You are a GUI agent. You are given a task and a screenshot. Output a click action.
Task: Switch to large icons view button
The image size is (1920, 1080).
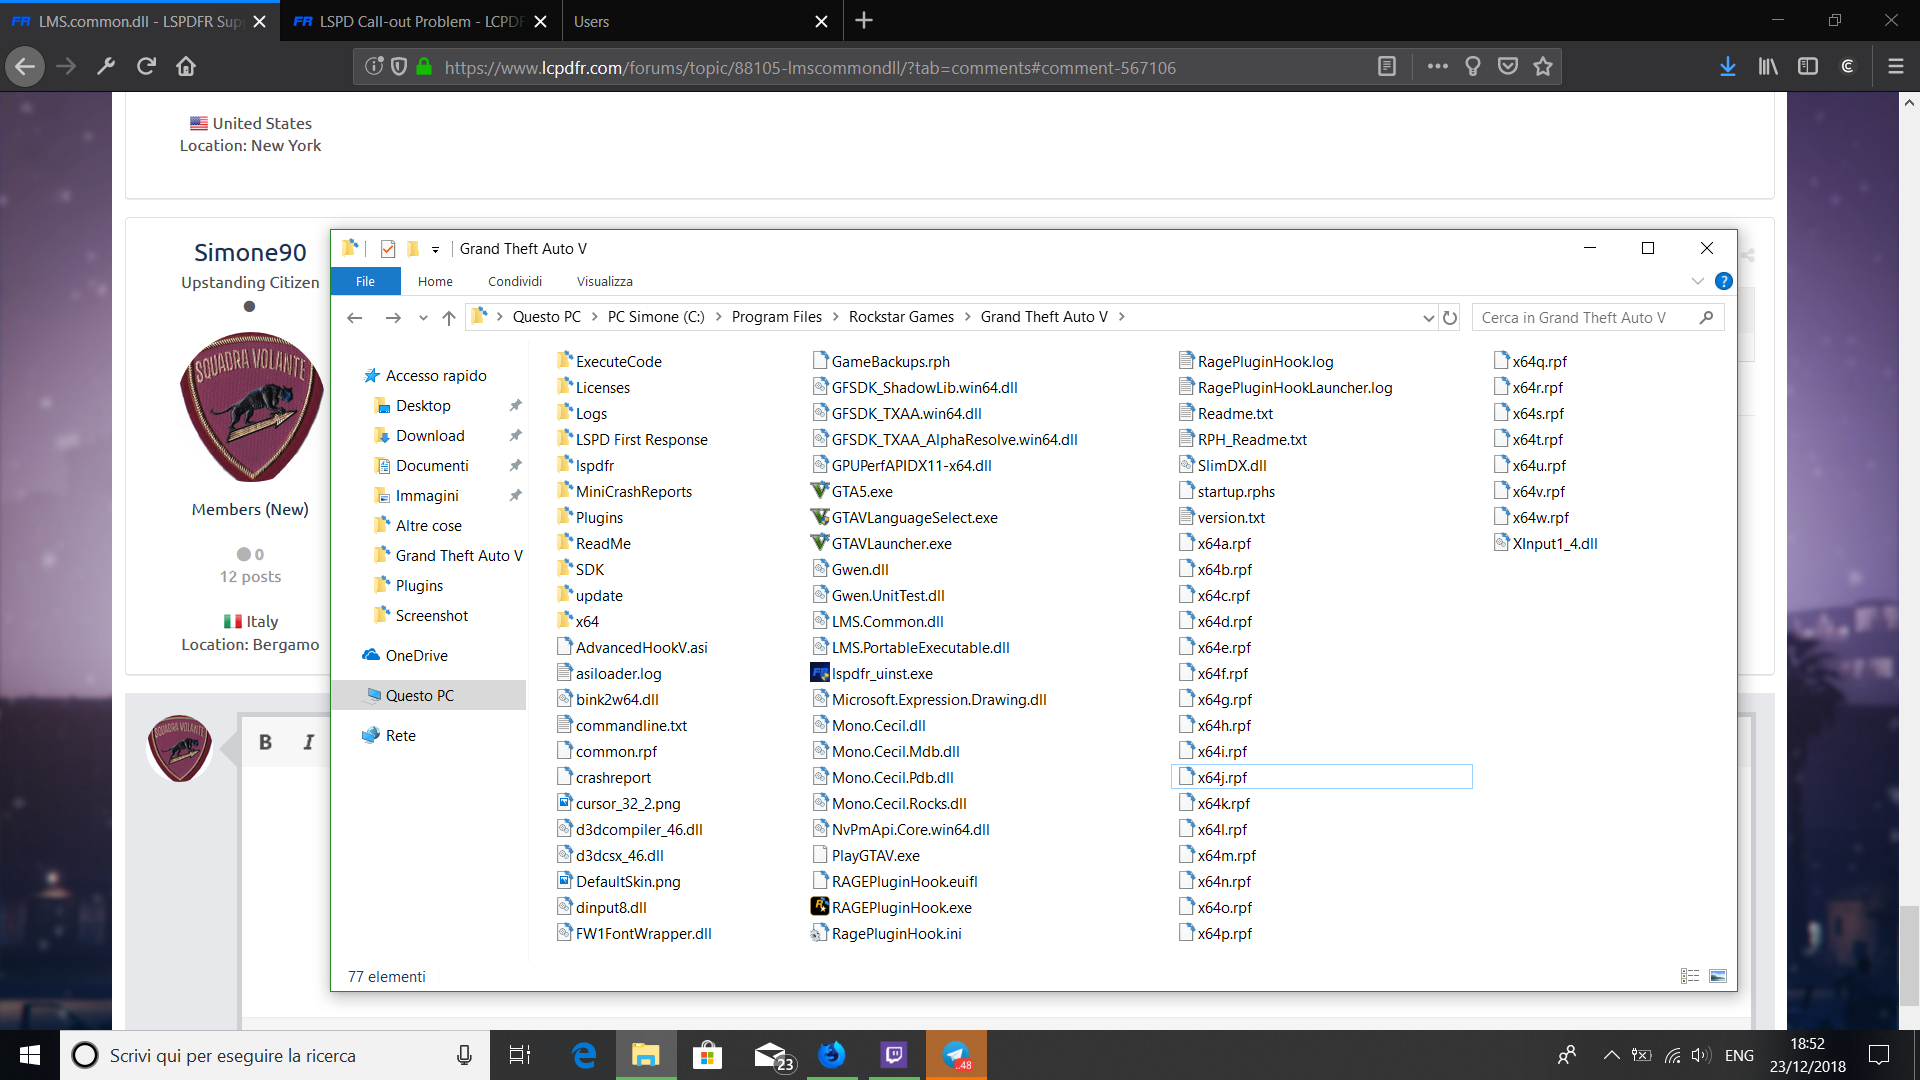click(x=1718, y=976)
